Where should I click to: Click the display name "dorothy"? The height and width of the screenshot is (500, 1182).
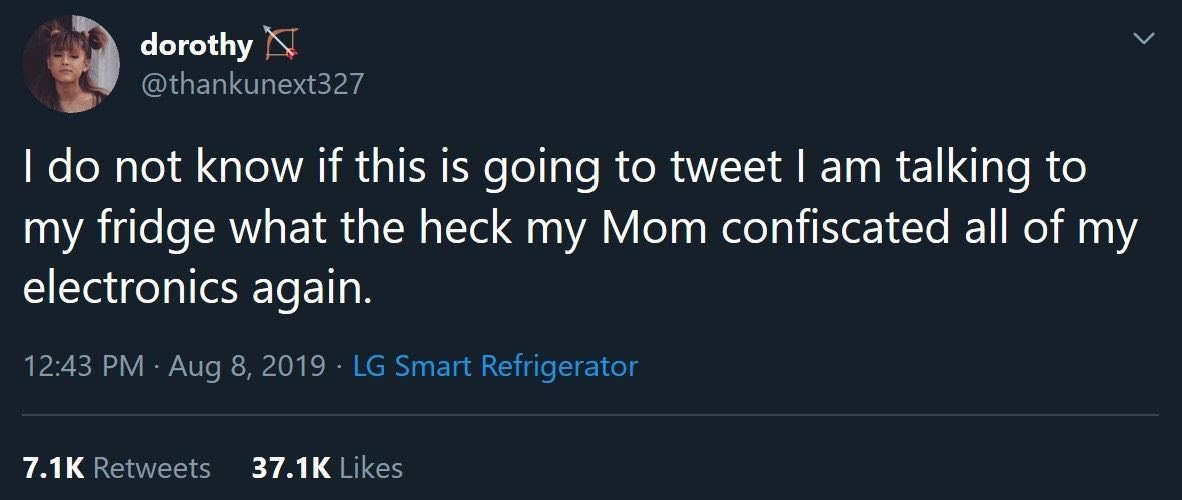pyautogui.click(x=196, y=45)
